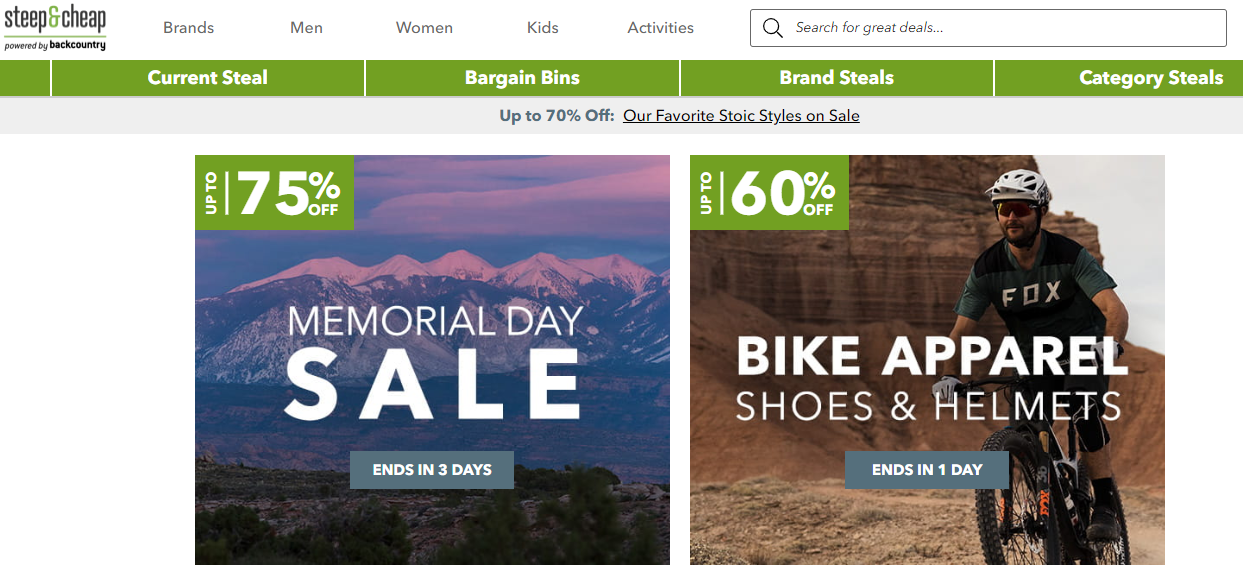Image resolution: width=1243 pixels, height=571 pixels.
Task: Switch to the Current Steal tab
Action: click(208, 78)
